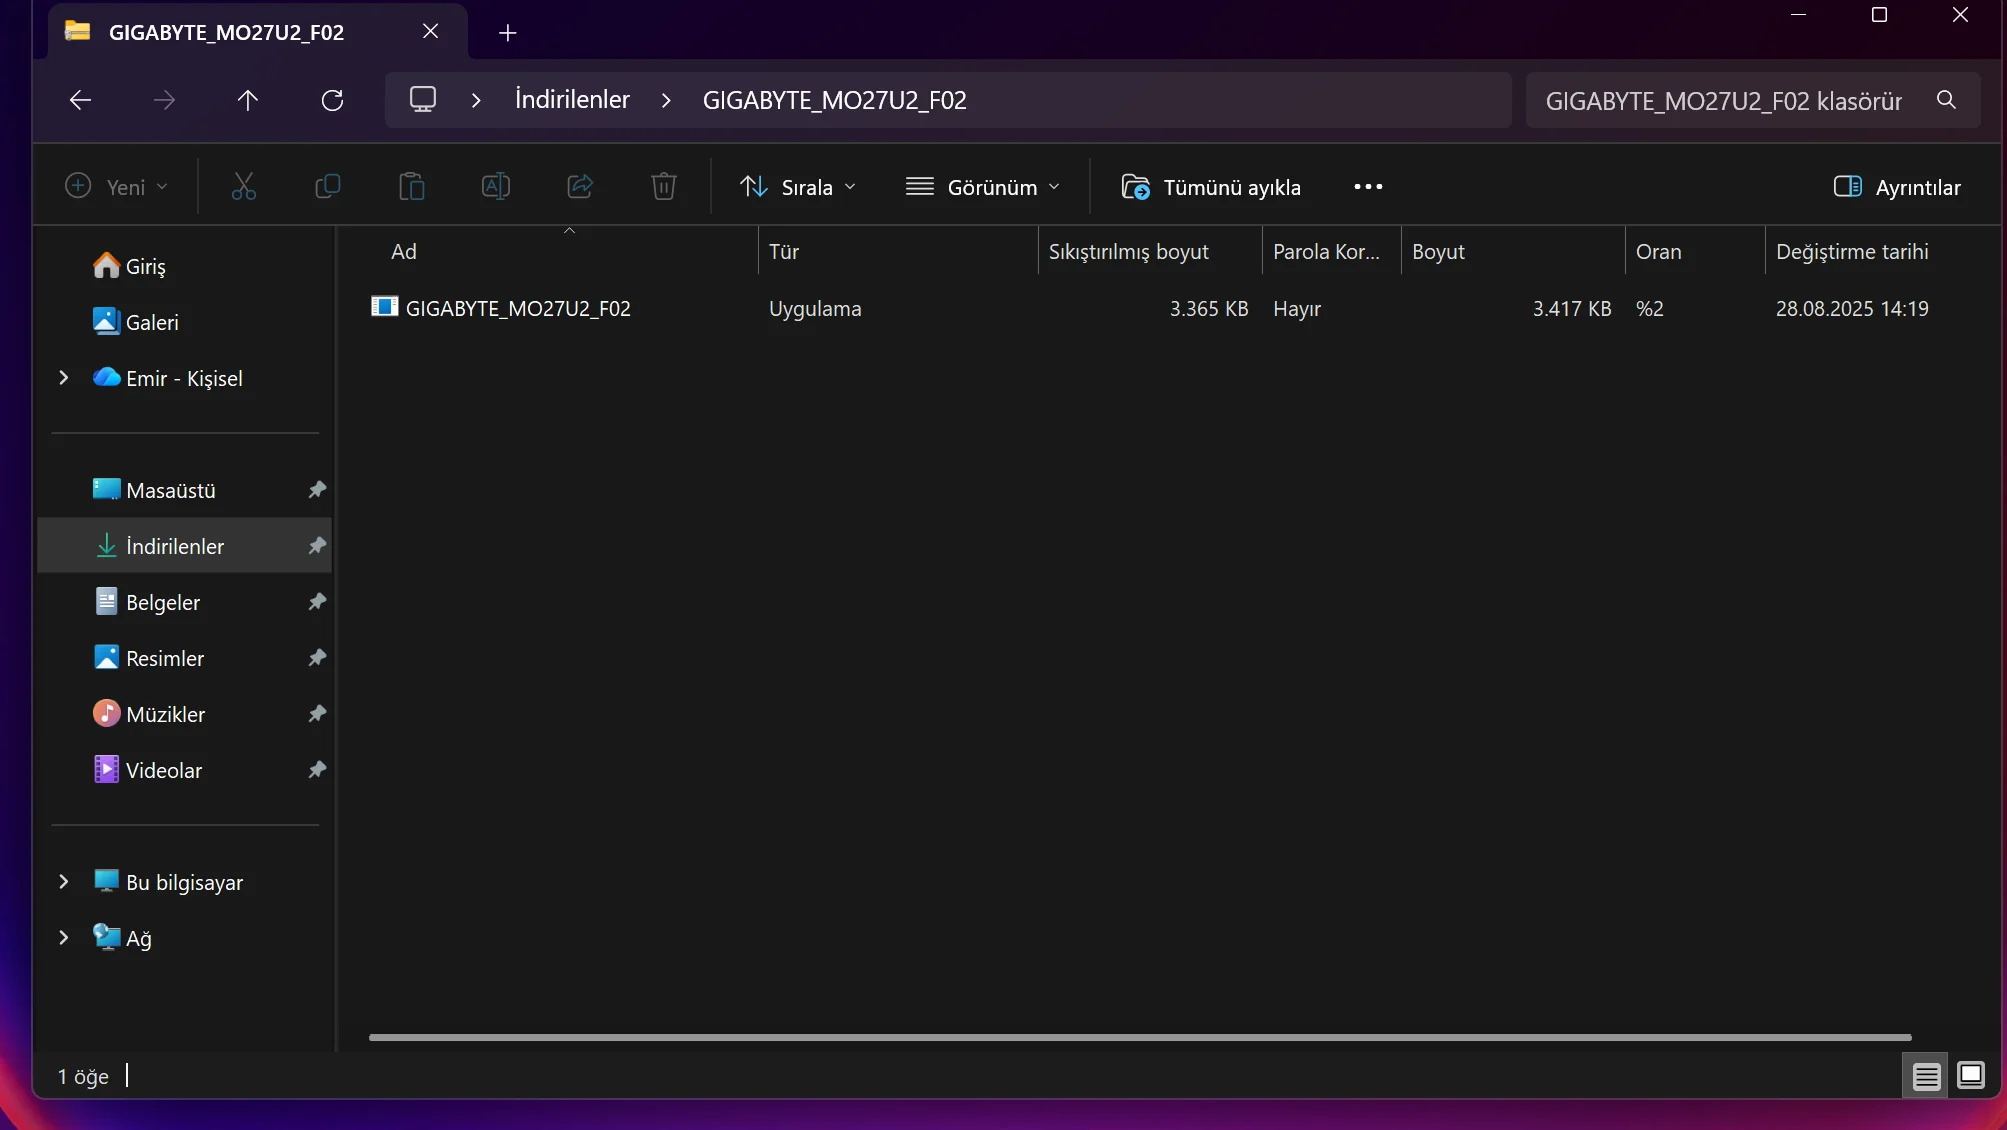Screen dimensions: 2007x1130
Task: Click the horizontal scrollbar in file list
Action: (x=1140, y=1037)
